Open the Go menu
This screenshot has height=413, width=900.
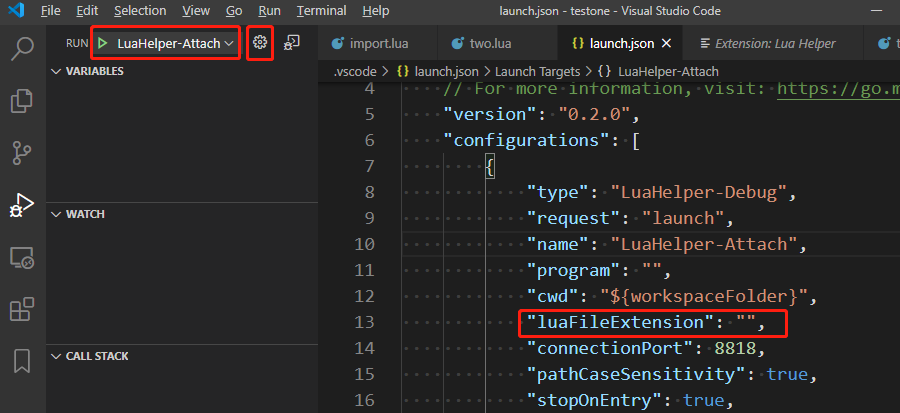(234, 10)
